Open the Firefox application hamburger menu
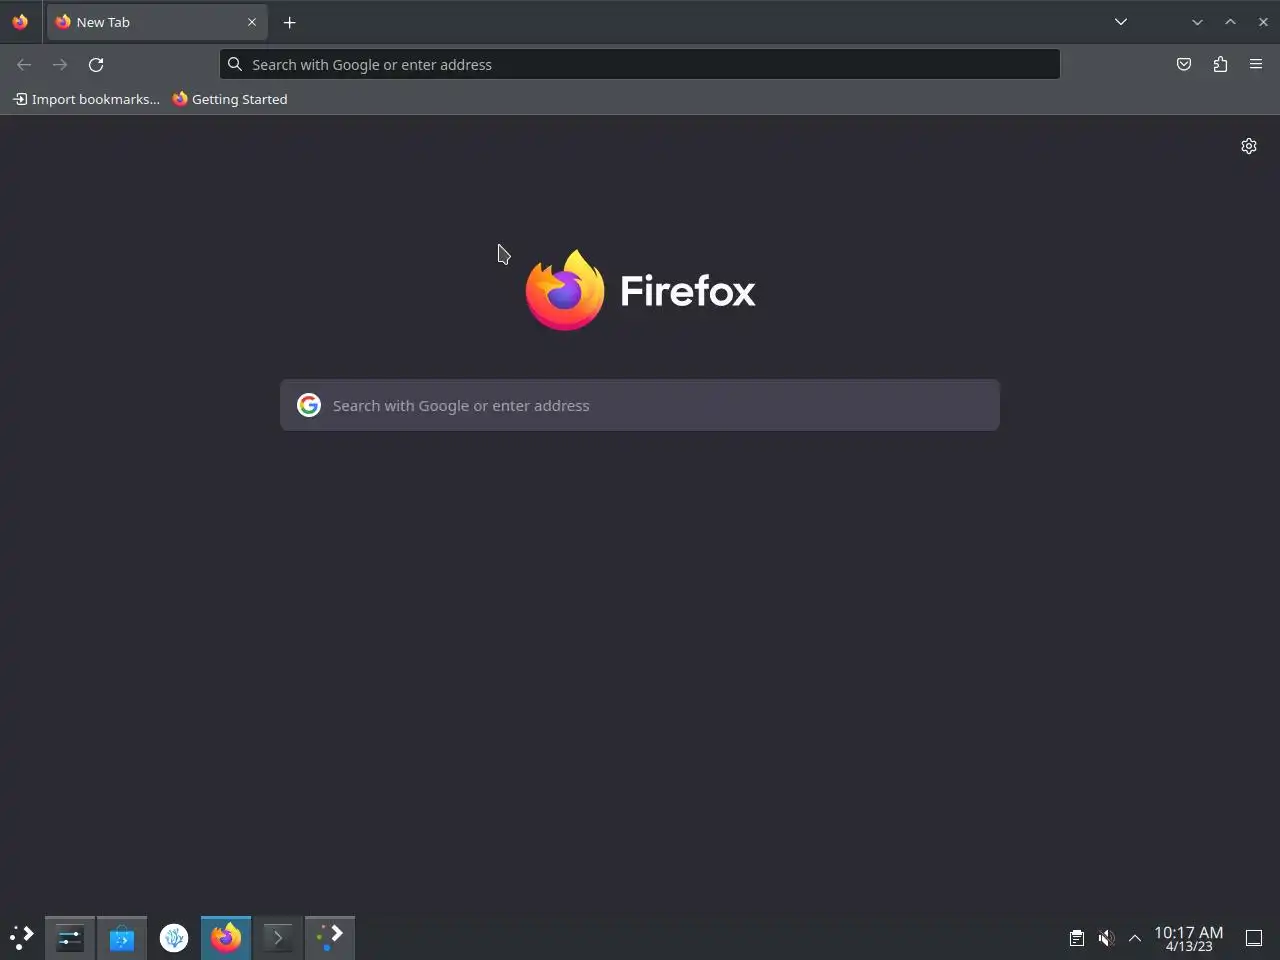The width and height of the screenshot is (1280, 960). pyautogui.click(x=1256, y=64)
